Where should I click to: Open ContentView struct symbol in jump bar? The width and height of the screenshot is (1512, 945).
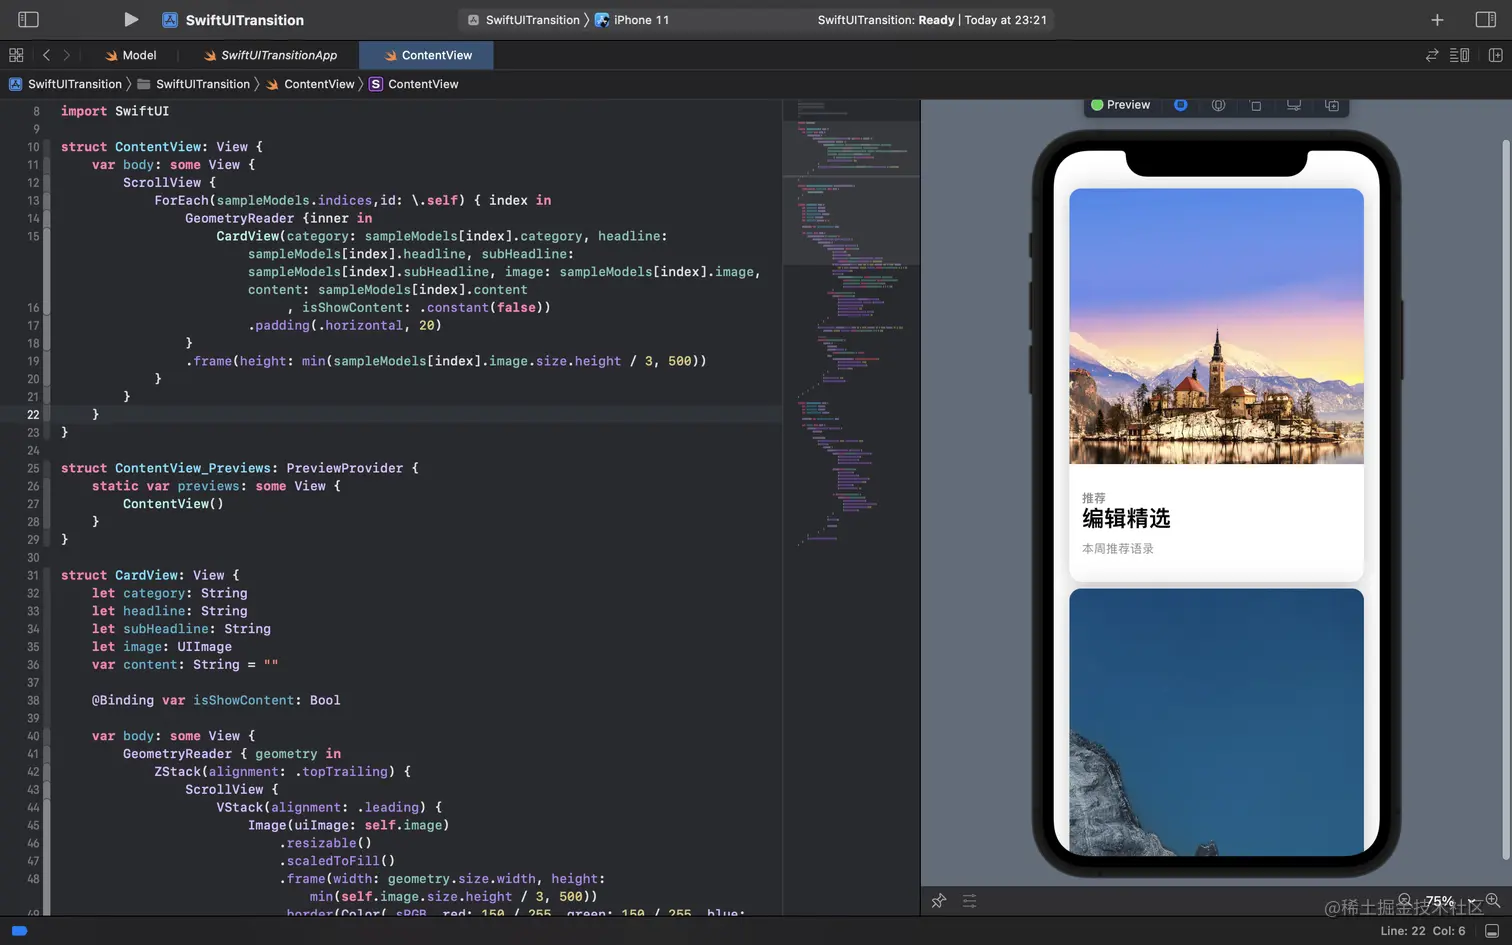tap(414, 84)
